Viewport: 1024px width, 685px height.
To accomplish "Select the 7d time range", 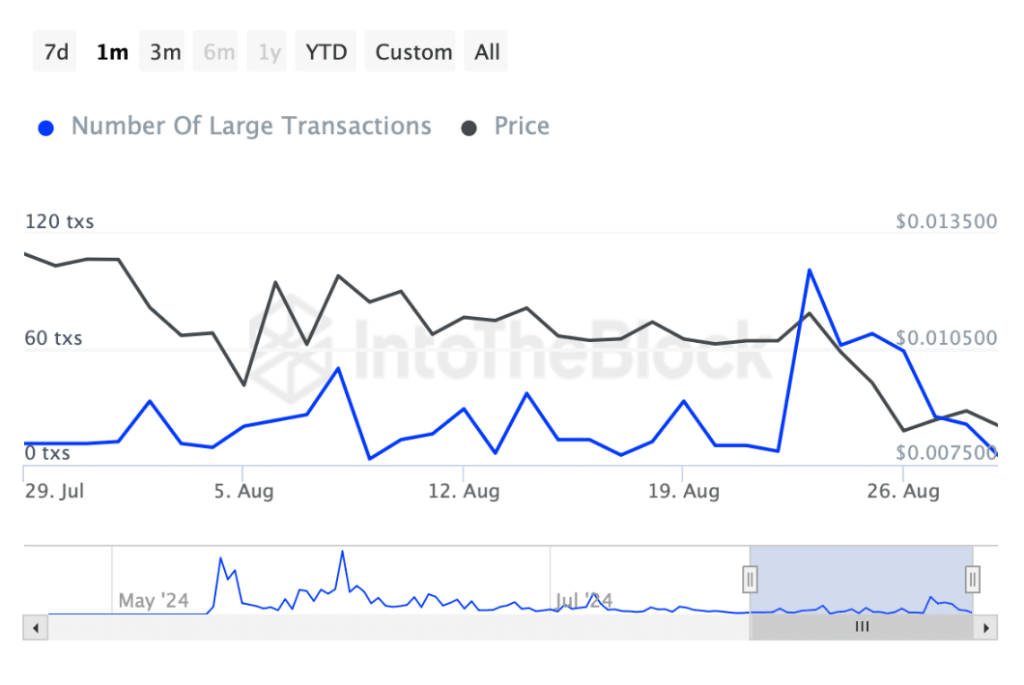I will click(x=56, y=52).
